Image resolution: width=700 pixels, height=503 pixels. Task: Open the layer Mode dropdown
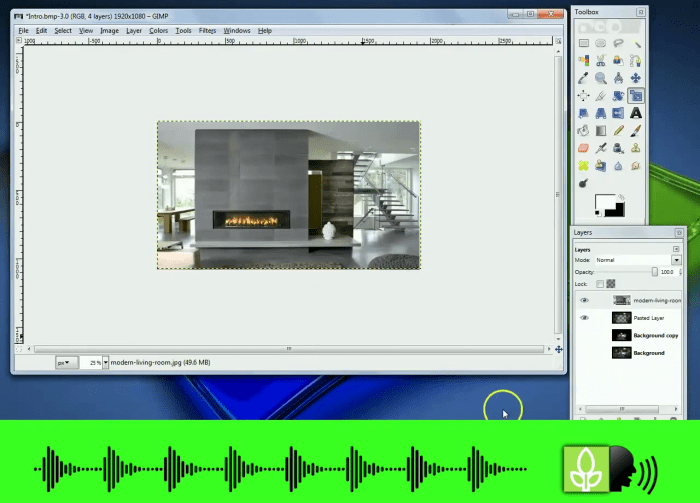[x=676, y=260]
